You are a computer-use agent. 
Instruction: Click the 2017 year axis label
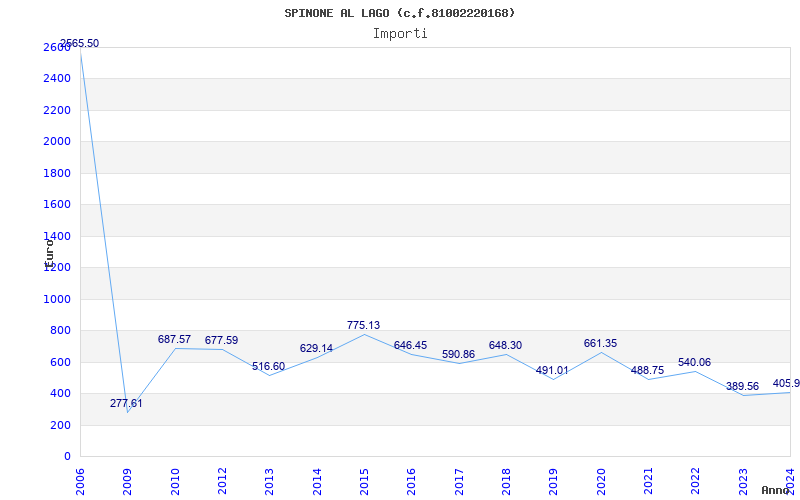point(459,481)
